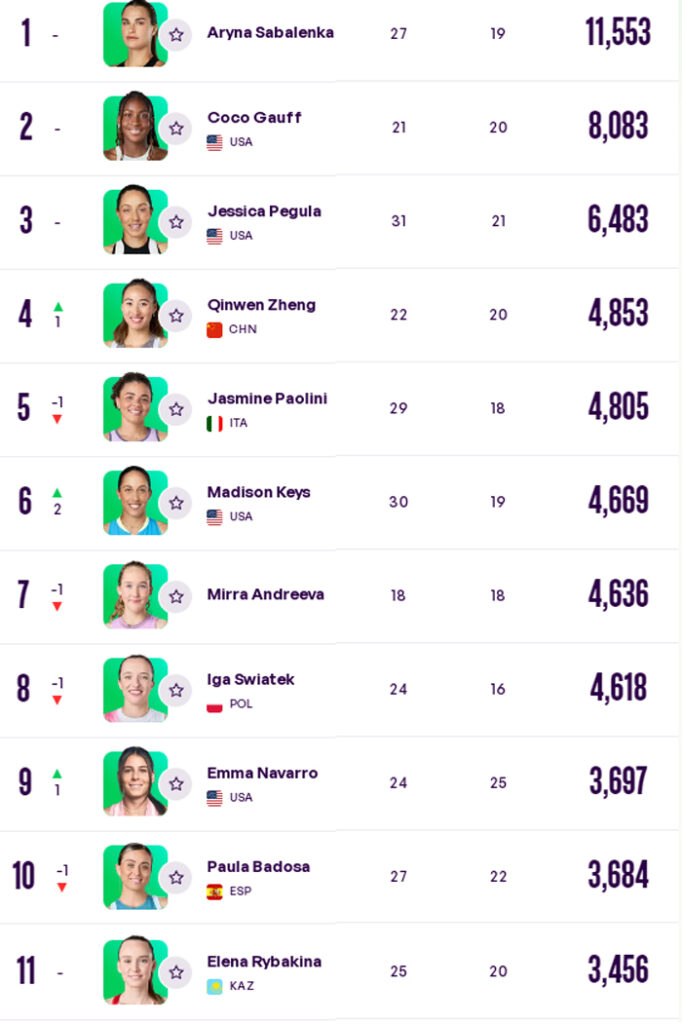The image size is (682, 1024).
Task: Click the star next to Mirra Andreeva
Action: pos(176,596)
